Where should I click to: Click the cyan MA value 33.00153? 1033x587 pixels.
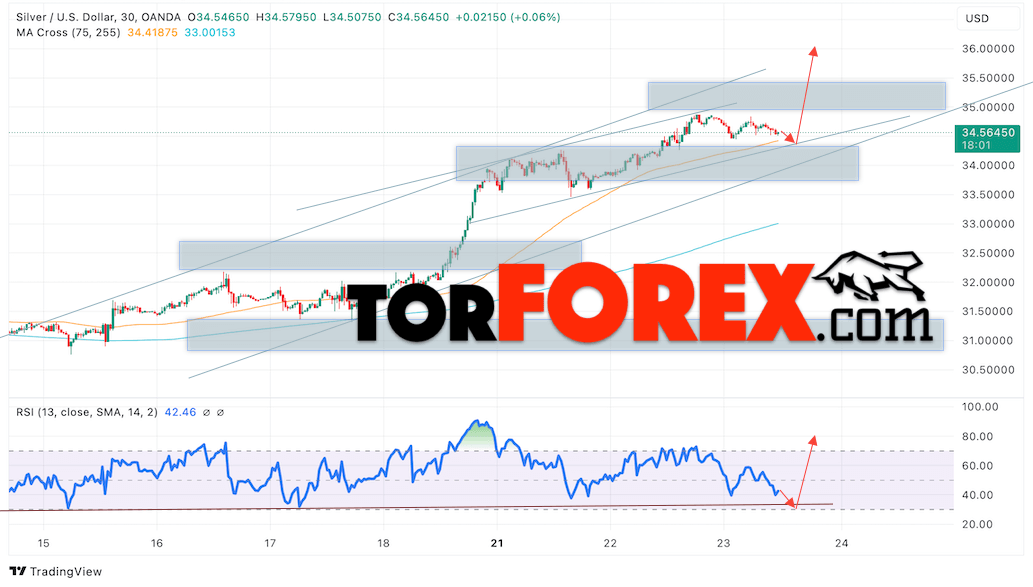click(209, 32)
